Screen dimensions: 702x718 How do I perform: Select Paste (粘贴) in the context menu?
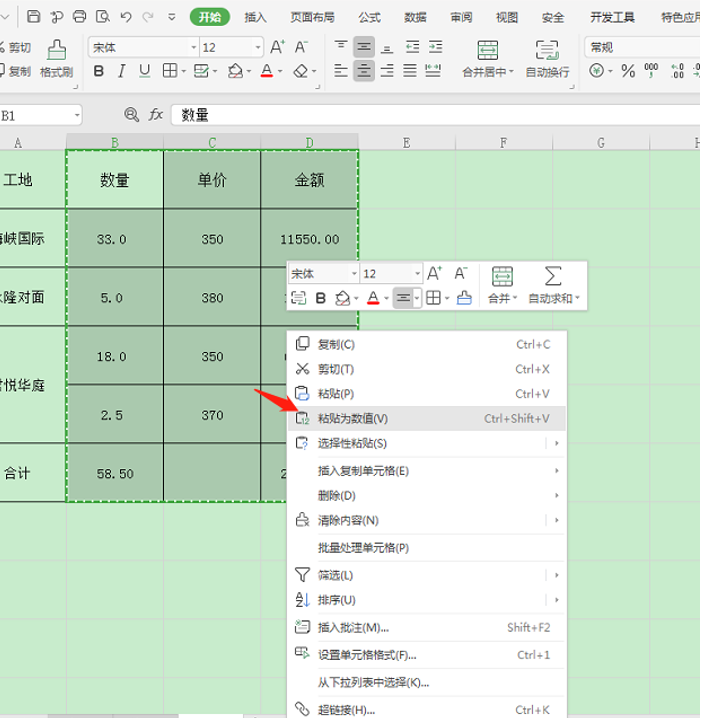(x=427, y=394)
